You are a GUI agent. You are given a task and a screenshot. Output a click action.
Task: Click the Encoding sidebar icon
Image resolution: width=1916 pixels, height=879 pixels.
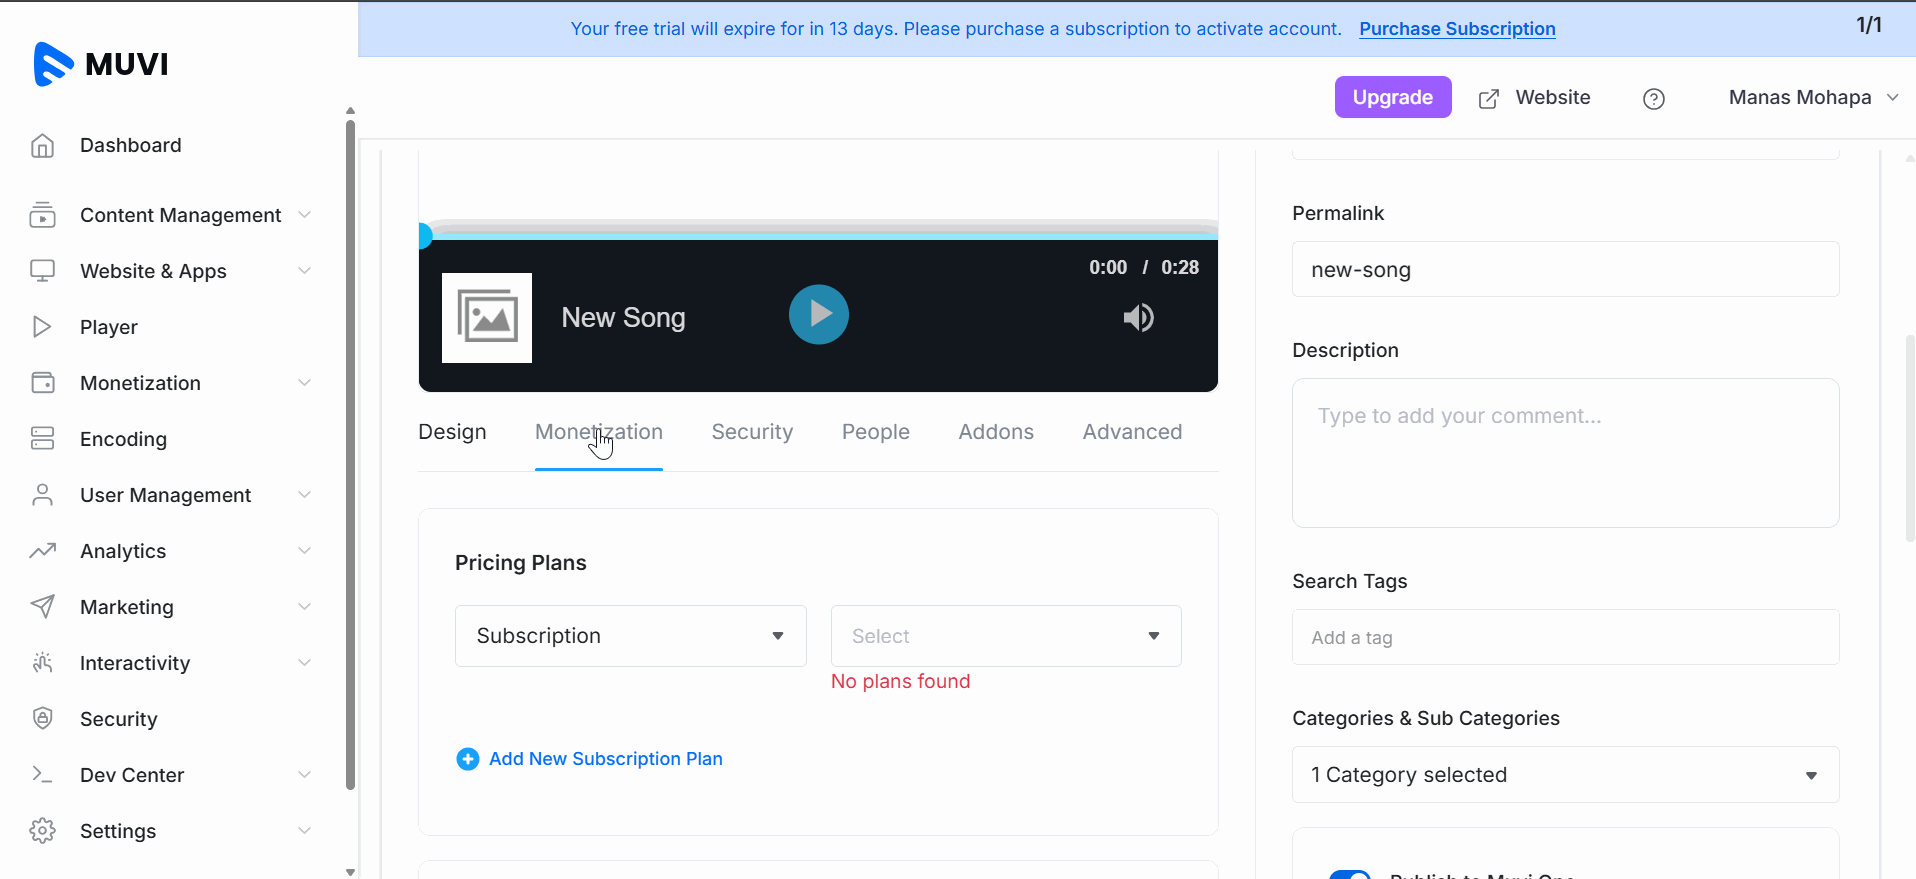point(42,439)
